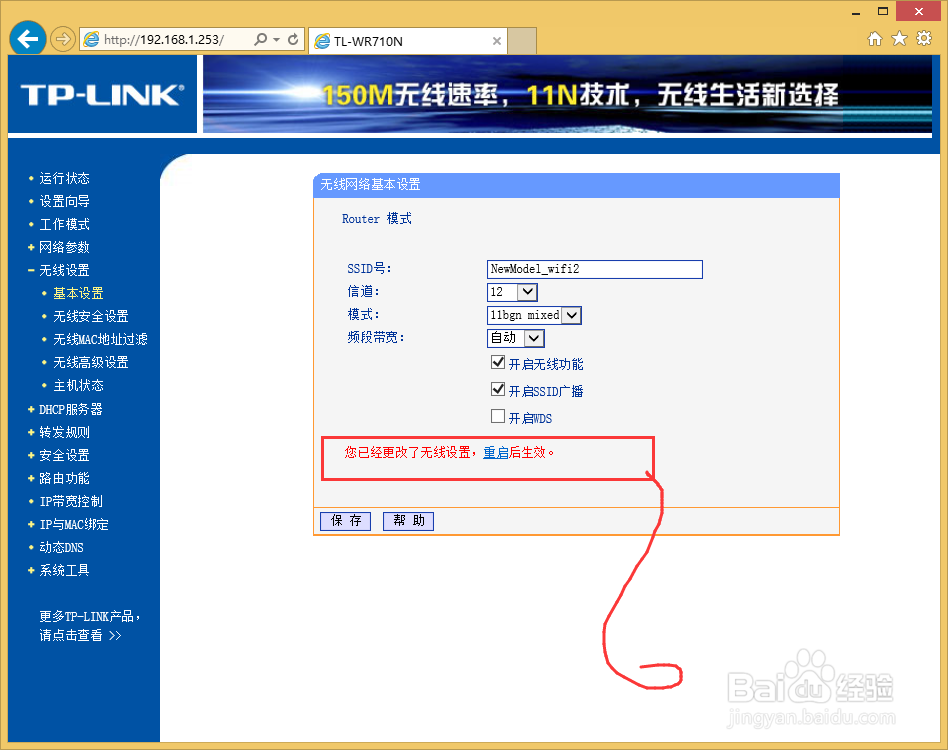Image resolution: width=948 pixels, height=750 pixels.
Task: Open the 模式 11bgn mixed dropdown
Action: click(534, 315)
